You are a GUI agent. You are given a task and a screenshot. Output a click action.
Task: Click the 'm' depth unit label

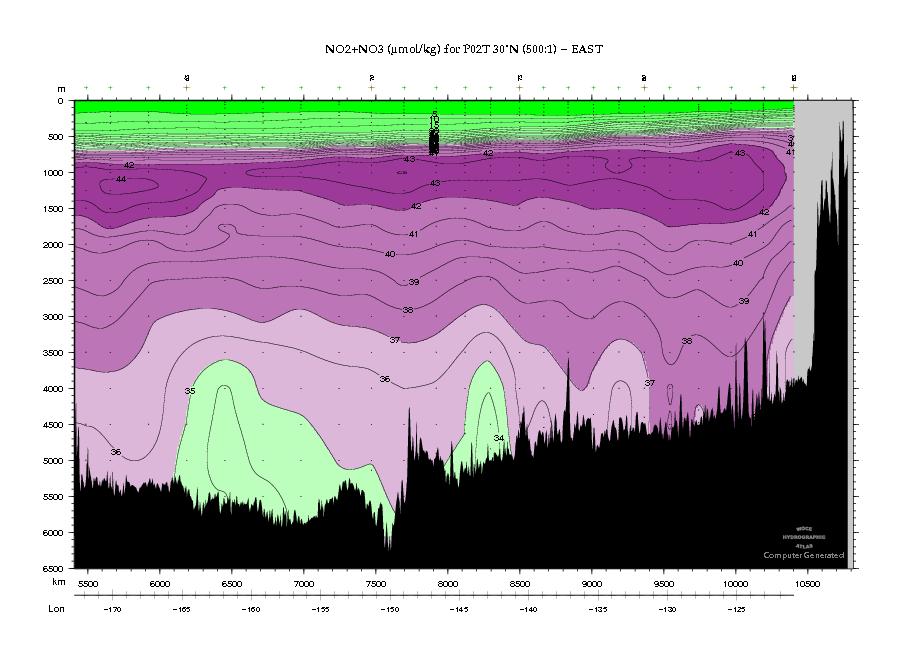(x=61, y=89)
